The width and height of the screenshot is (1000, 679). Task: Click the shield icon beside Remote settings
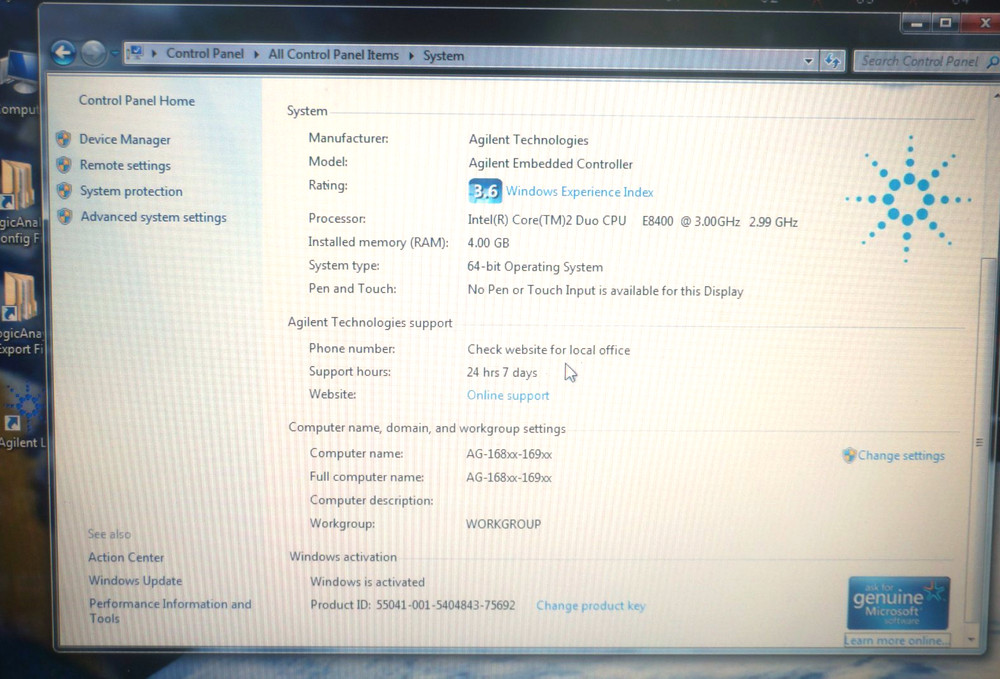tap(64, 164)
